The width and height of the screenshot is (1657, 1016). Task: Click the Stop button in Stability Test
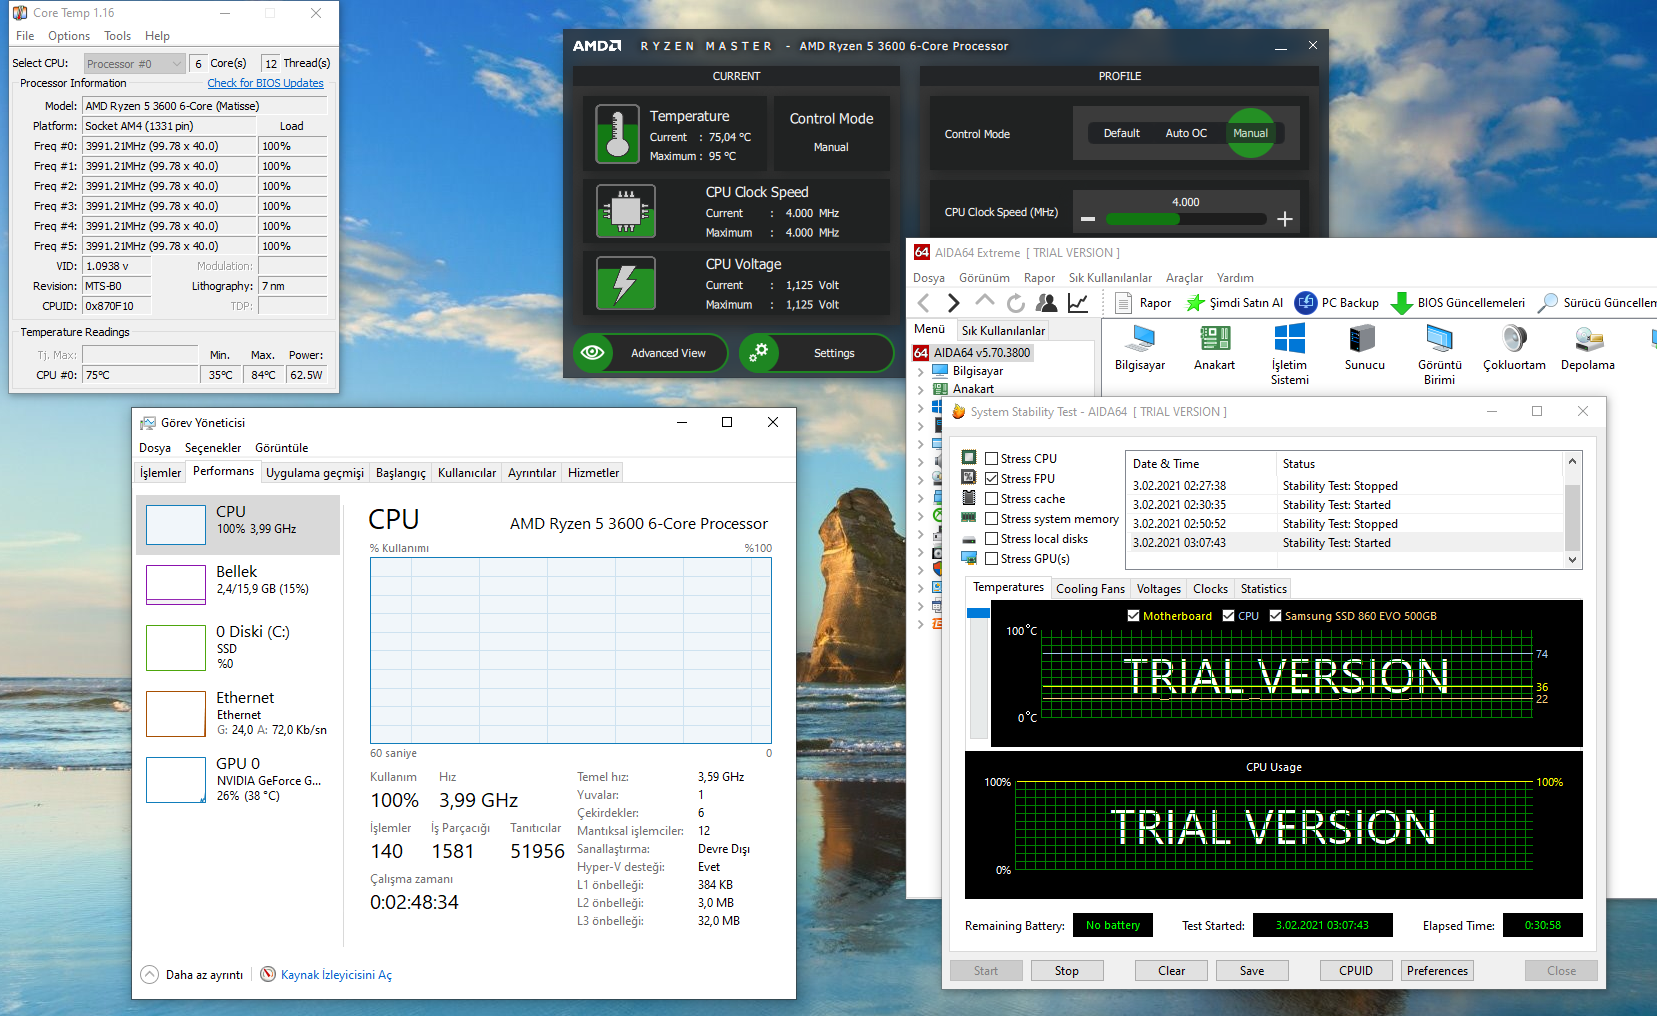(x=1067, y=971)
